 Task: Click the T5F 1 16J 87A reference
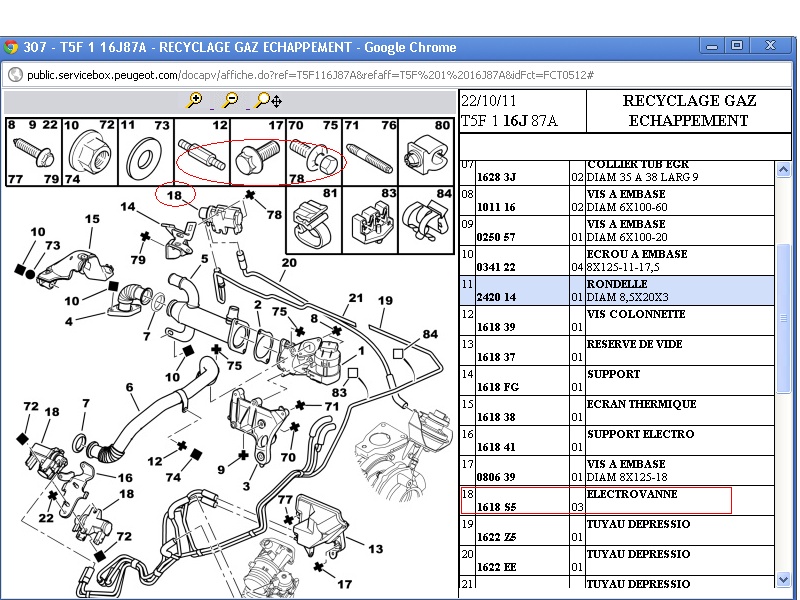[x=509, y=121]
